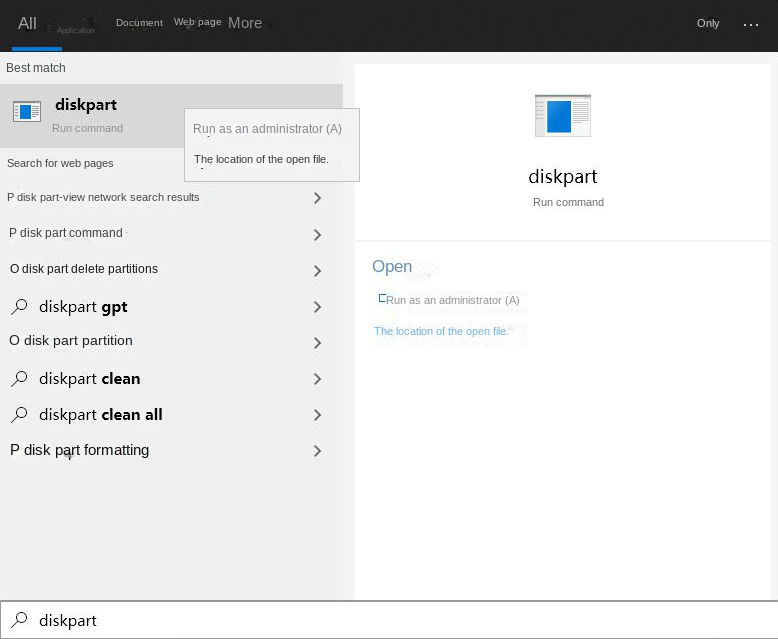
Task: Click the diskpart icon in Best match
Action: point(27,111)
